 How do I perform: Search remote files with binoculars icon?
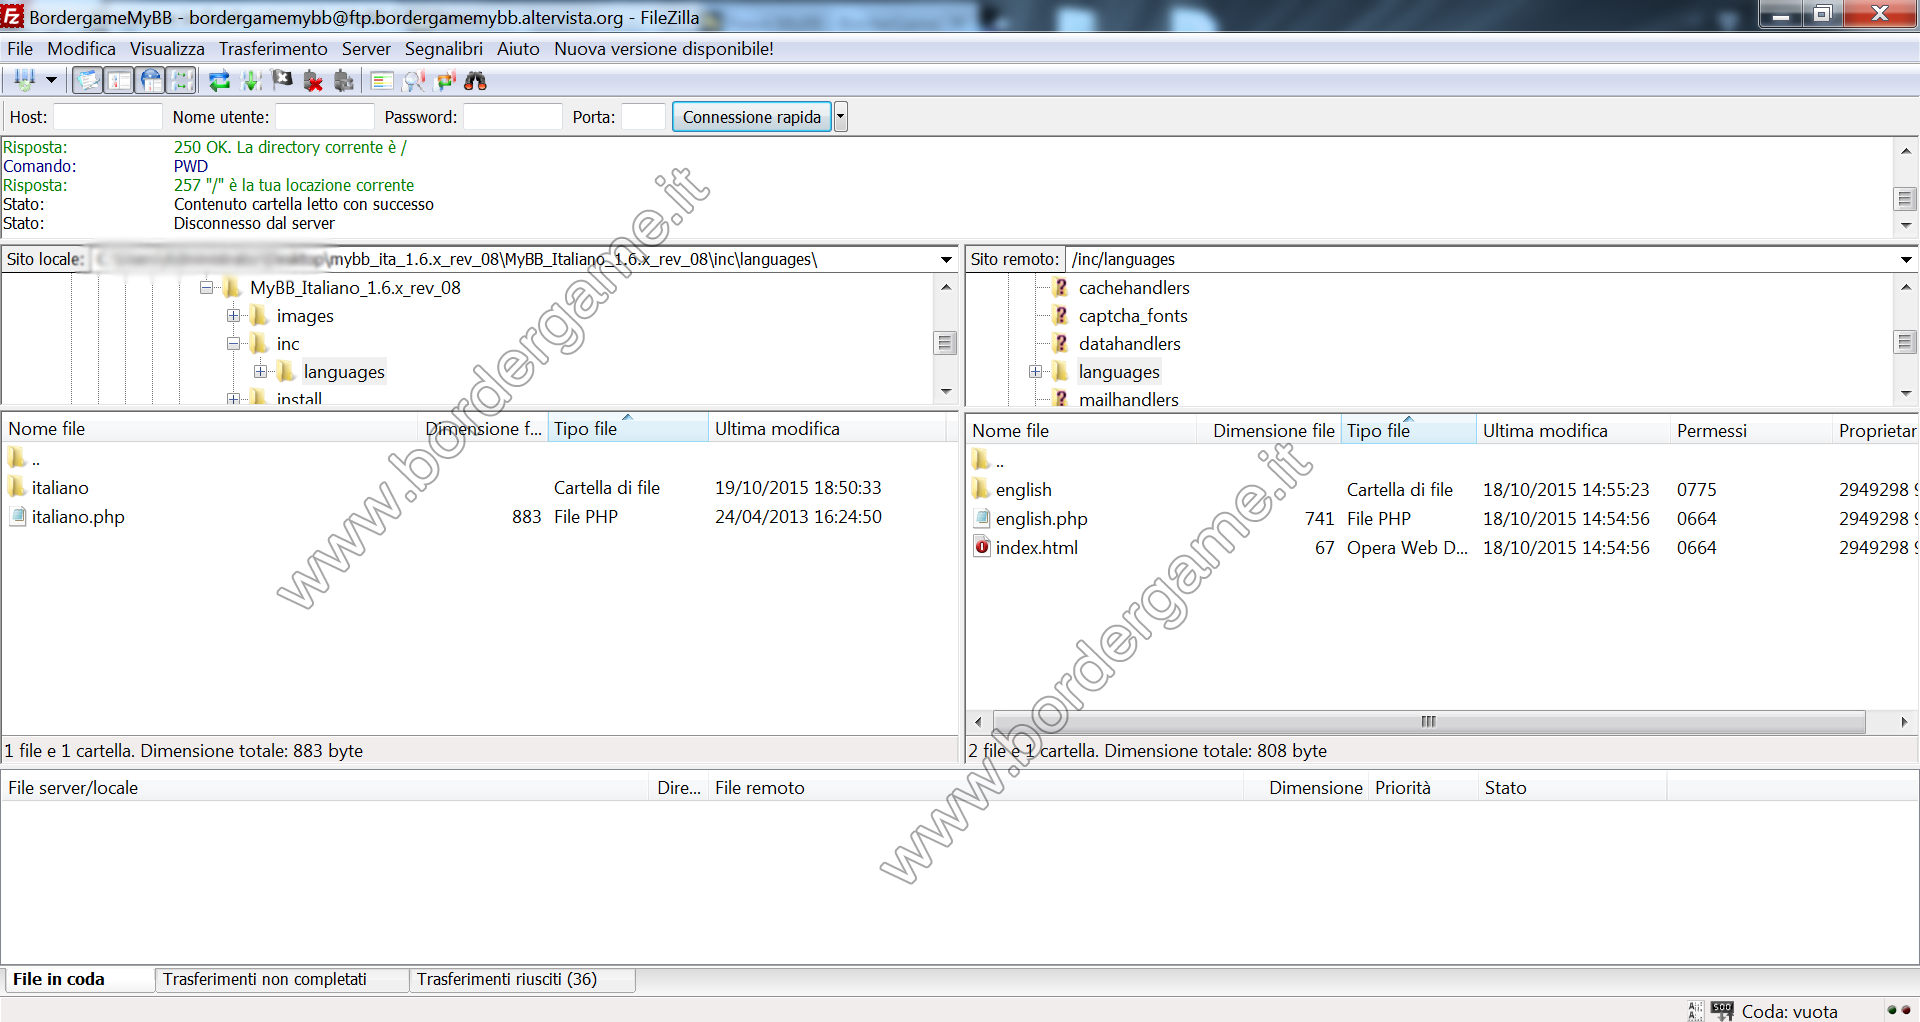476,80
